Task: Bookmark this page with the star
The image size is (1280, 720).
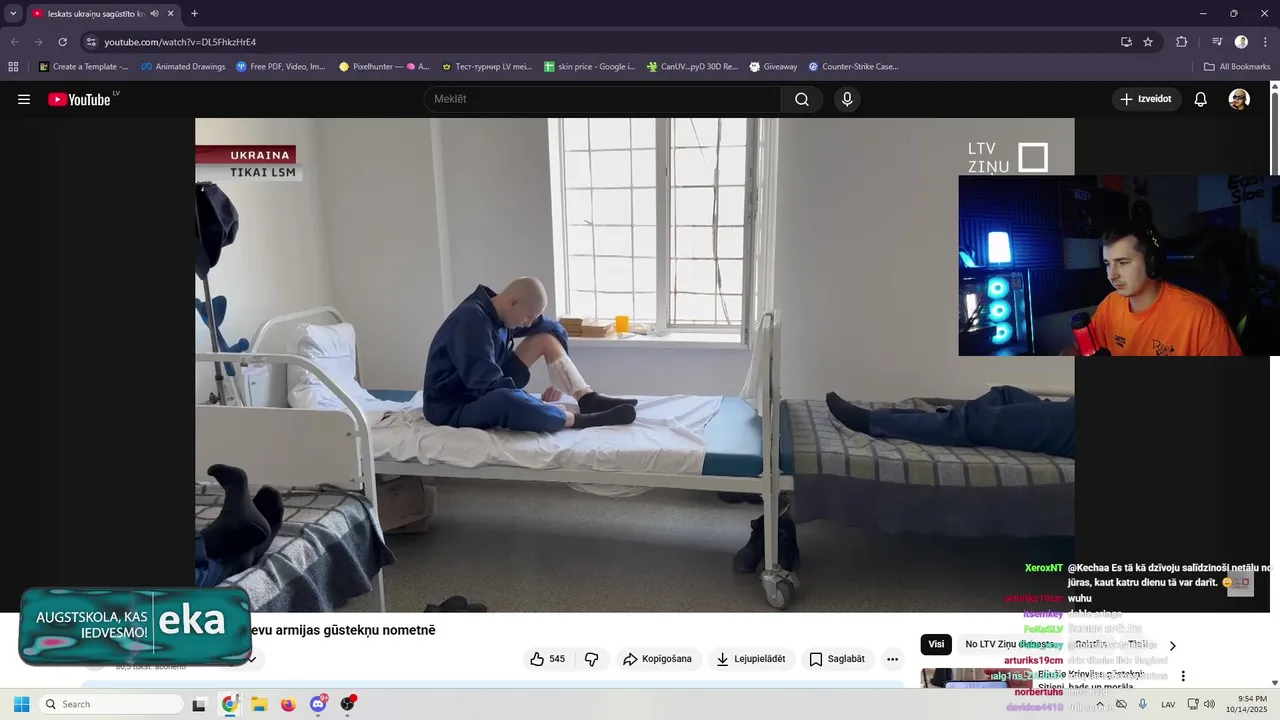Action: coord(1148,42)
